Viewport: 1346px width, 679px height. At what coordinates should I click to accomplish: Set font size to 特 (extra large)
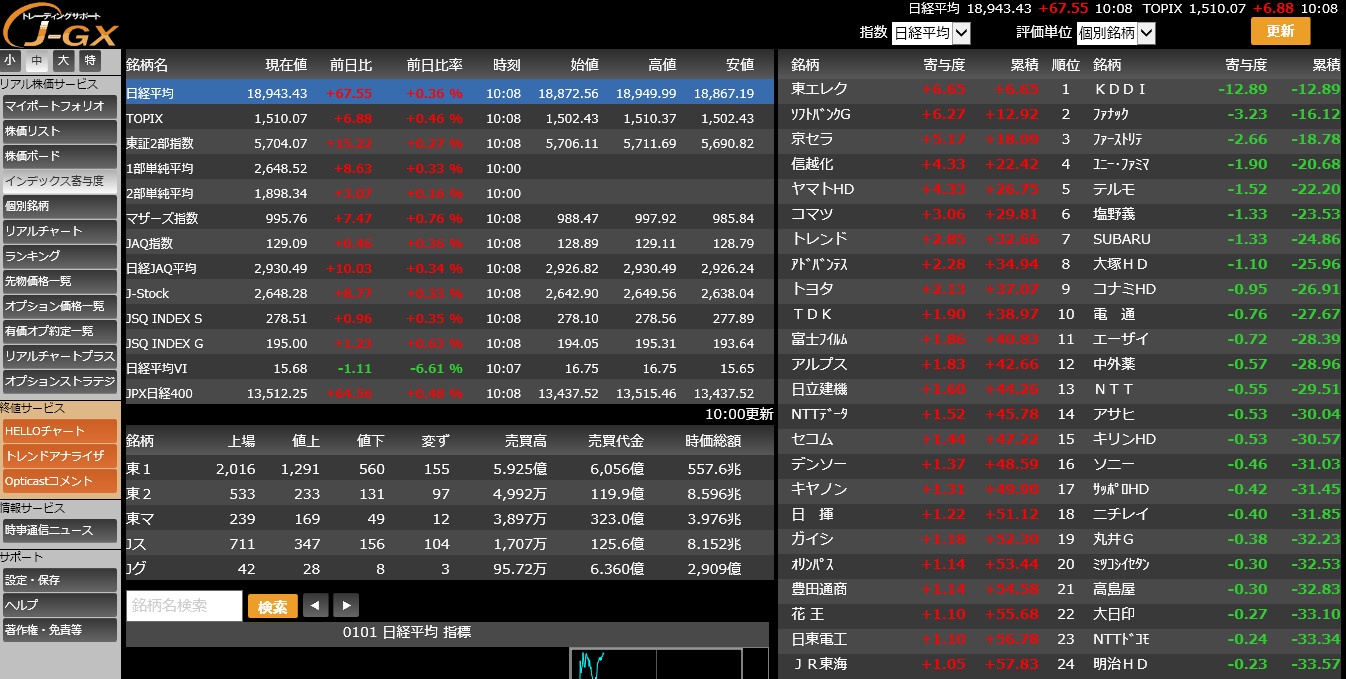coord(91,61)
